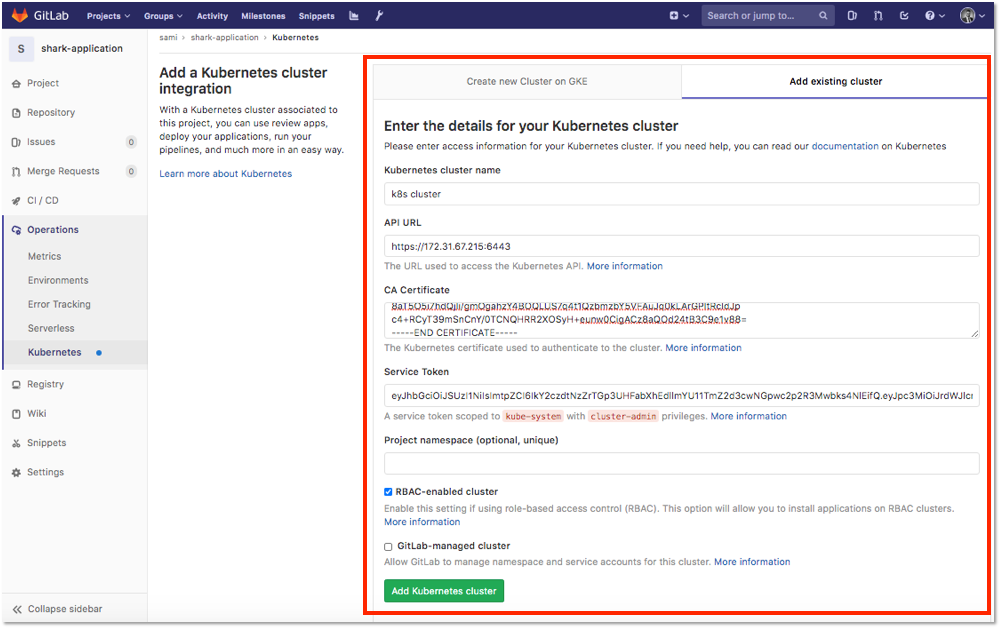Click the Registry disk icon

pyautogui.click(x=16, y=385)
